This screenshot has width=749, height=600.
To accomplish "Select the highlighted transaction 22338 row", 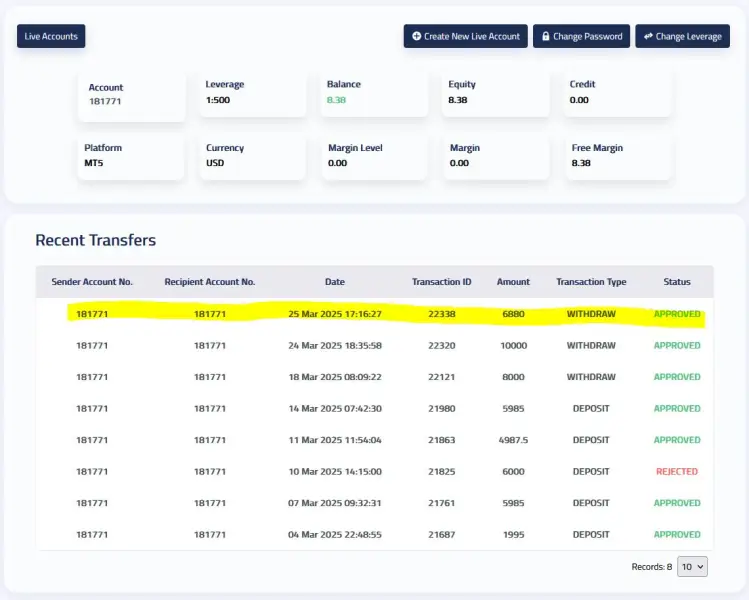I will click(x=385, y=314).
